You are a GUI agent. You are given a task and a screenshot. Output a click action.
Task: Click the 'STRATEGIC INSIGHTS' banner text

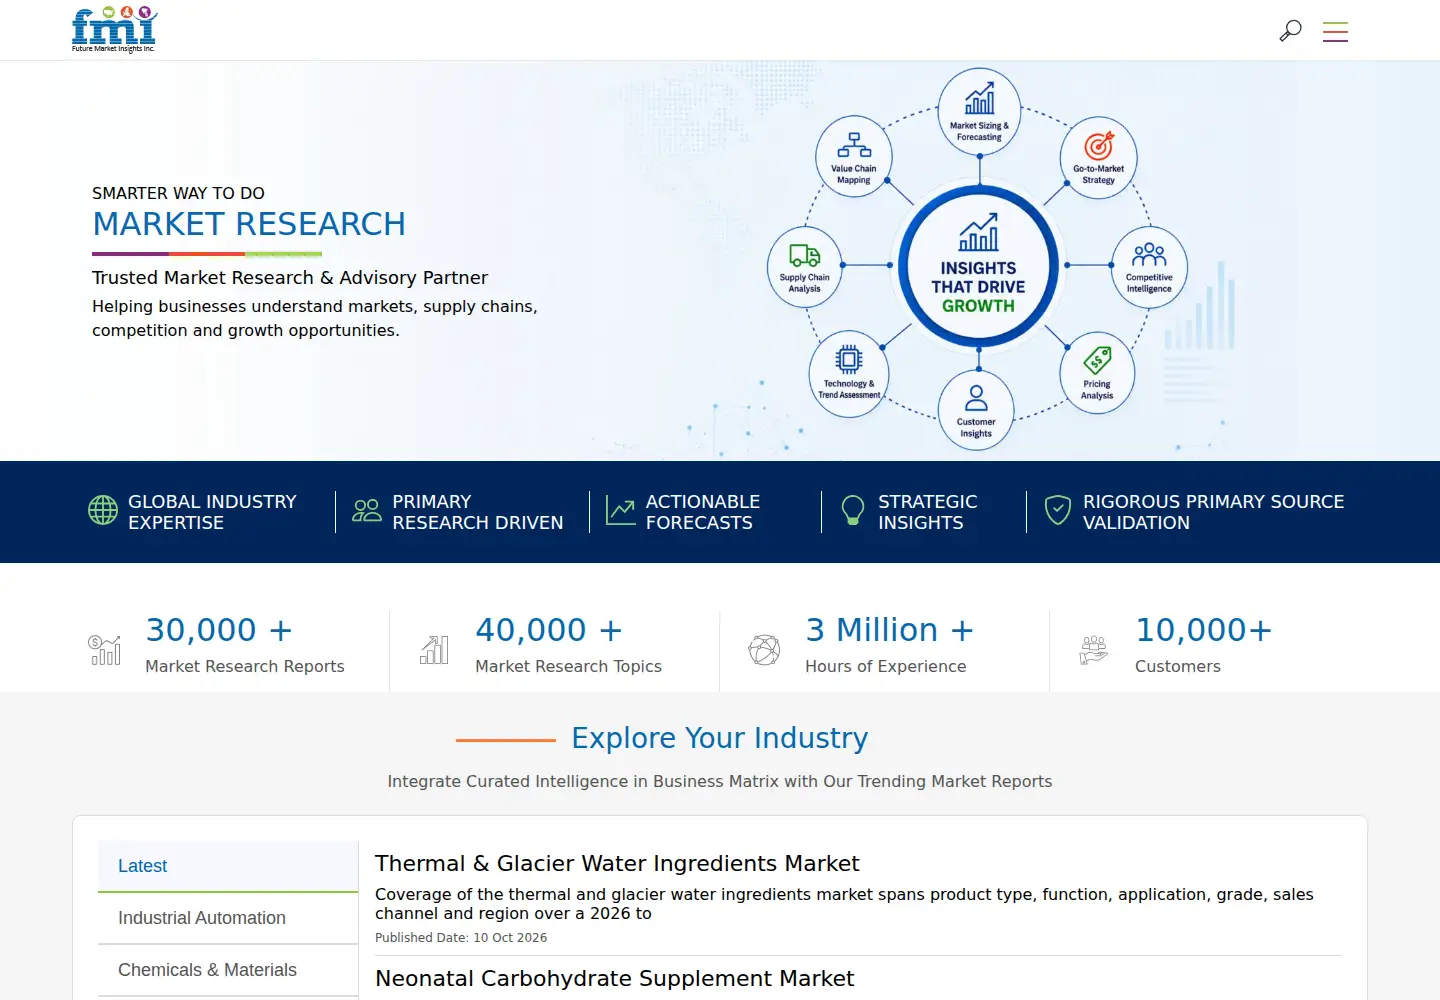point(928,512)
